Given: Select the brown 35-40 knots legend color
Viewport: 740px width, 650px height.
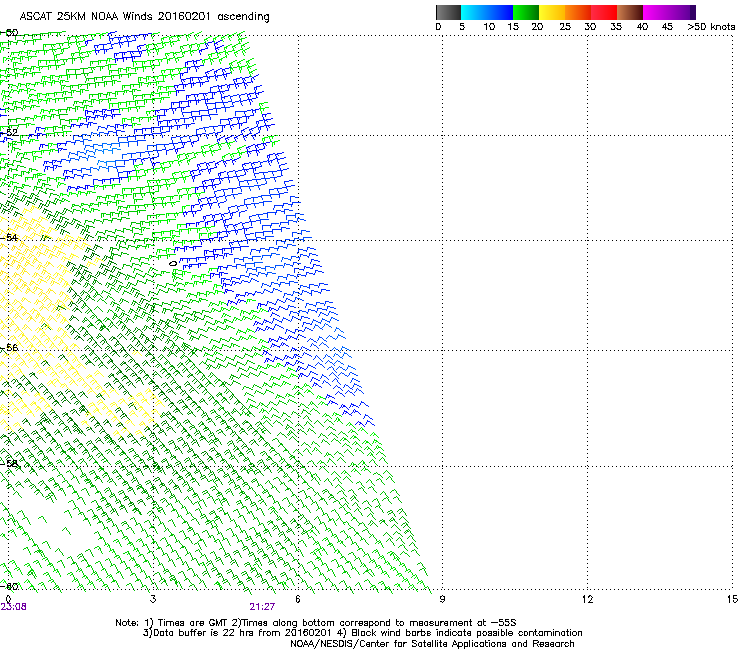Looking at the screenshot, I should tap(630, 12).
